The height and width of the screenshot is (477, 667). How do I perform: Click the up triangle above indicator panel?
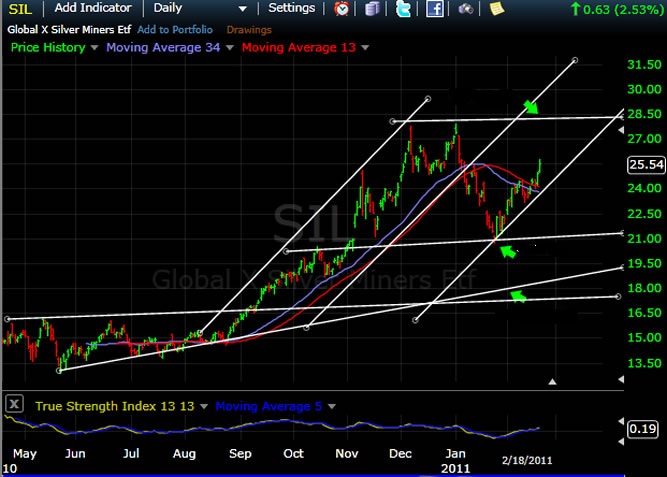[x=553, y=381]
